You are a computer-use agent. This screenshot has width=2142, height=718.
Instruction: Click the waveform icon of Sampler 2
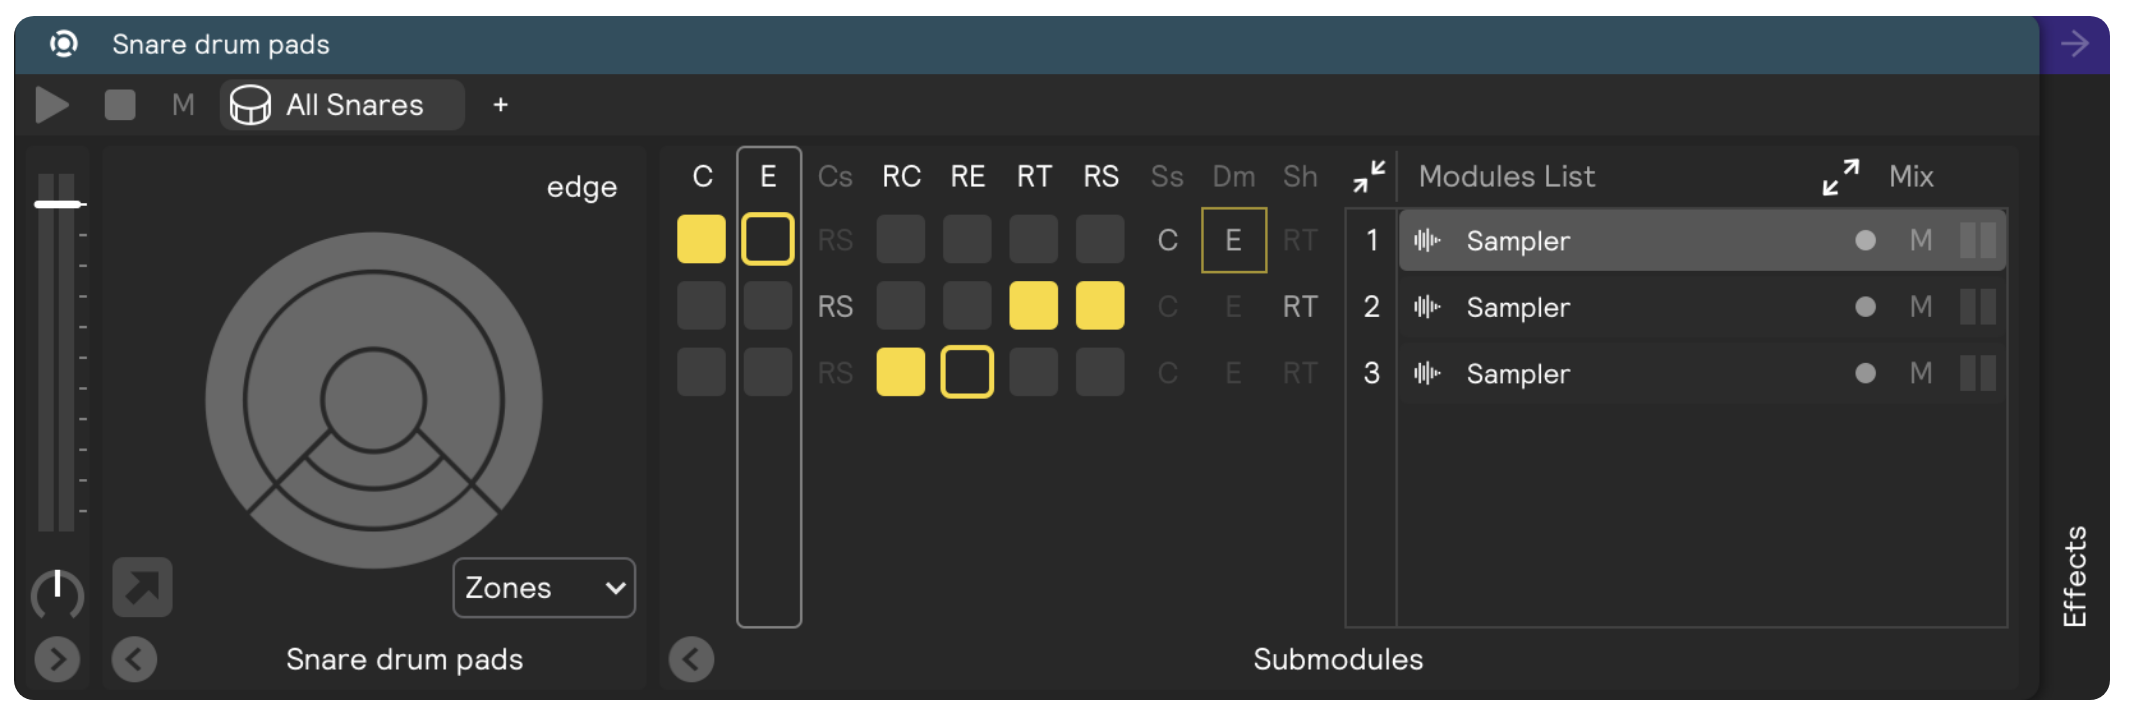(1427, 307)
